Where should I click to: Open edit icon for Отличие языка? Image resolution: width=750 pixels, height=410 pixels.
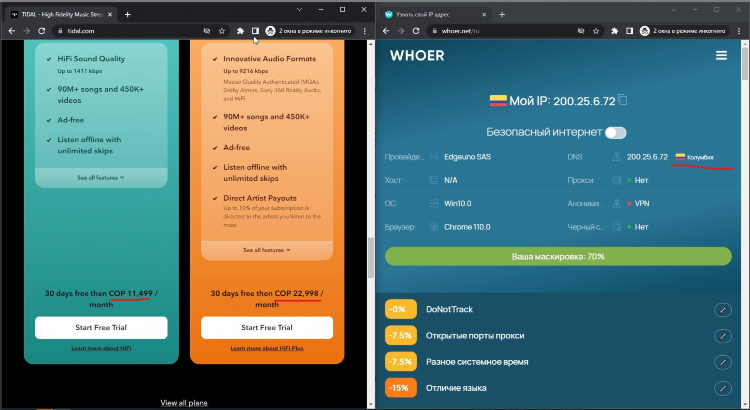tap(723, 388)
